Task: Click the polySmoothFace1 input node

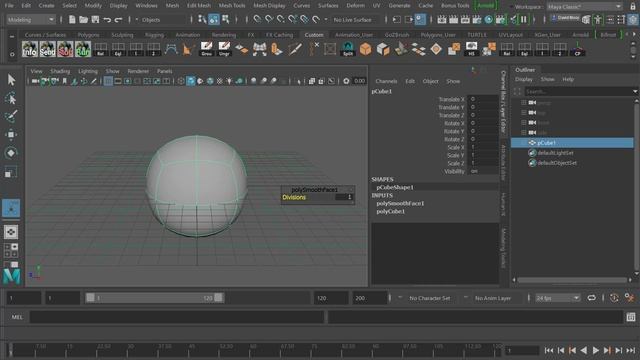Action: point(400,203)
